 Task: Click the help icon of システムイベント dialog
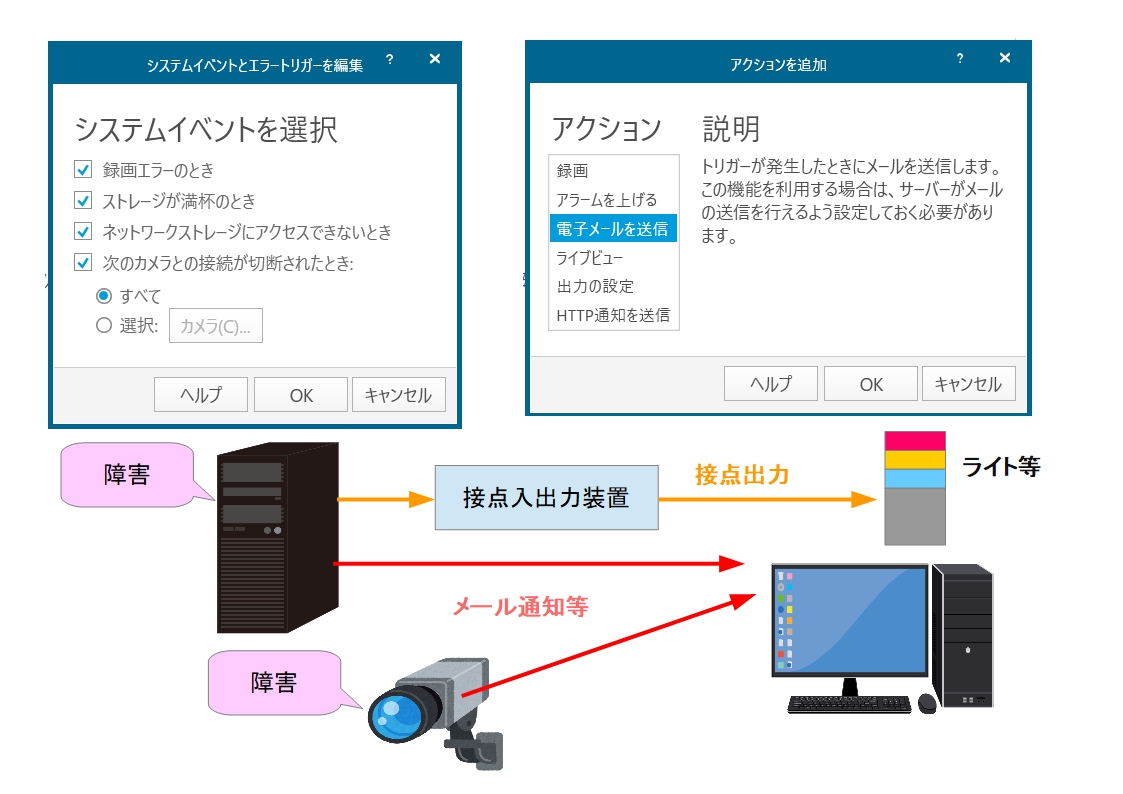tap(390, 59)
